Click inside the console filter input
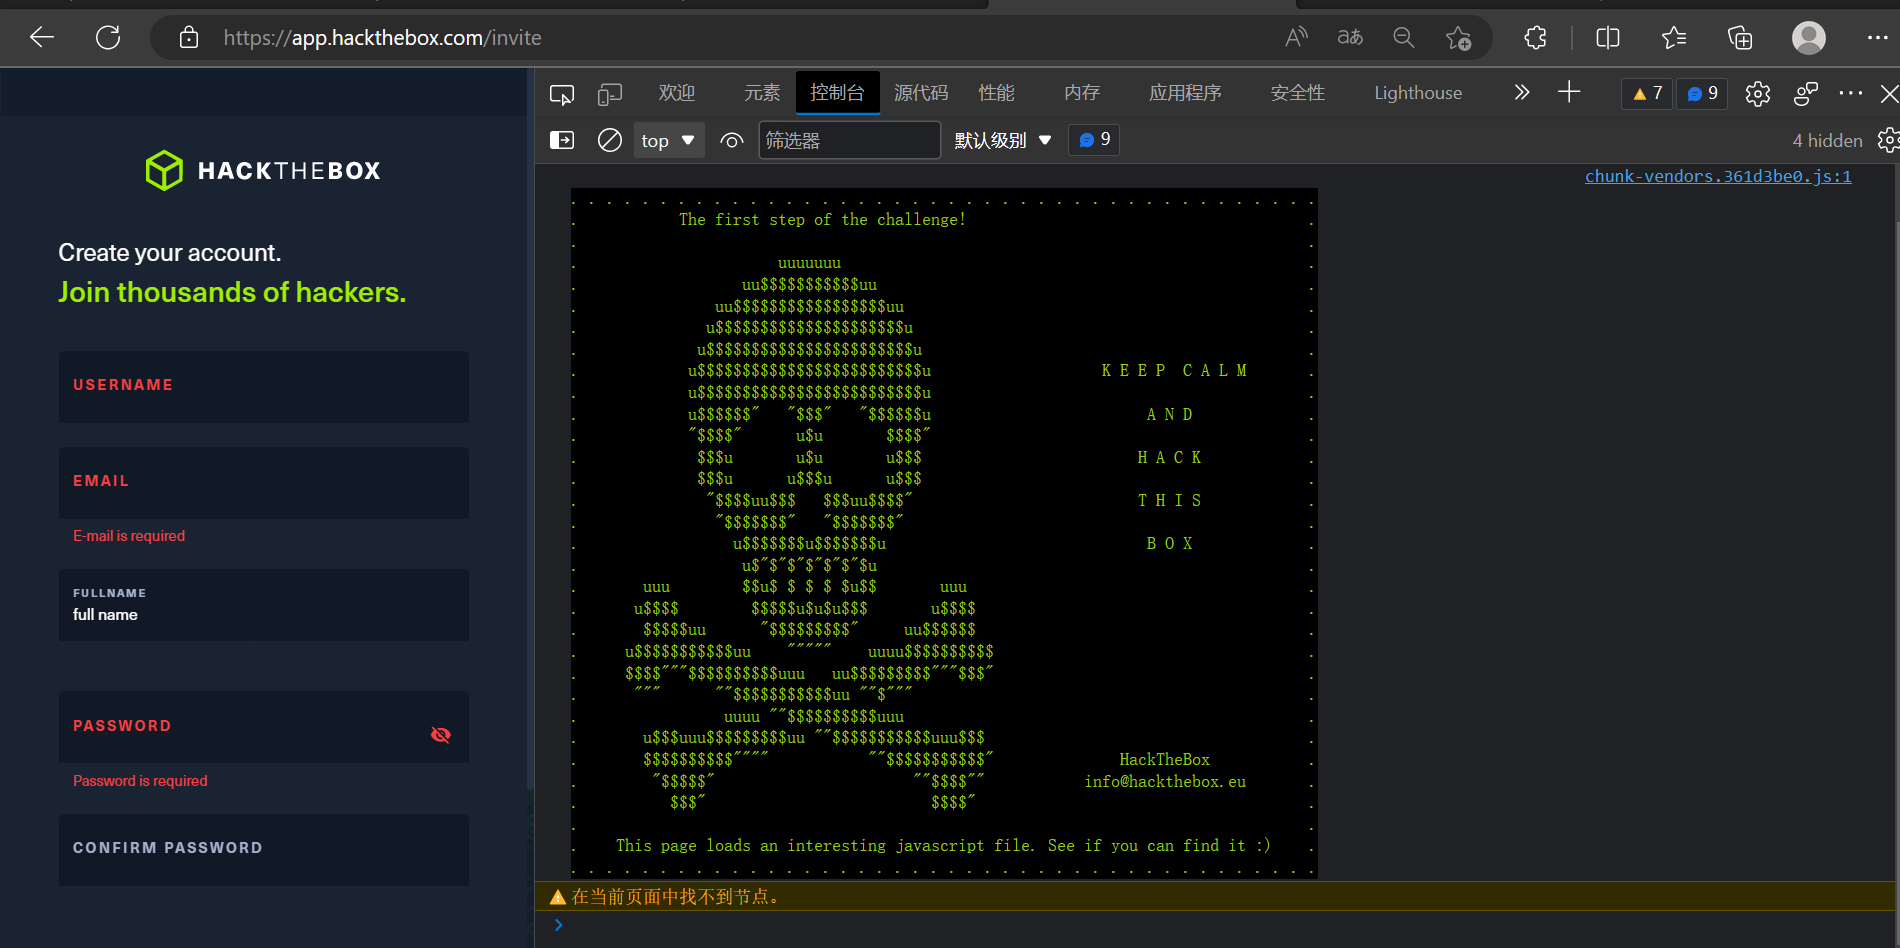The width and height of the screenshot is (1900, 948). (848, 140)
